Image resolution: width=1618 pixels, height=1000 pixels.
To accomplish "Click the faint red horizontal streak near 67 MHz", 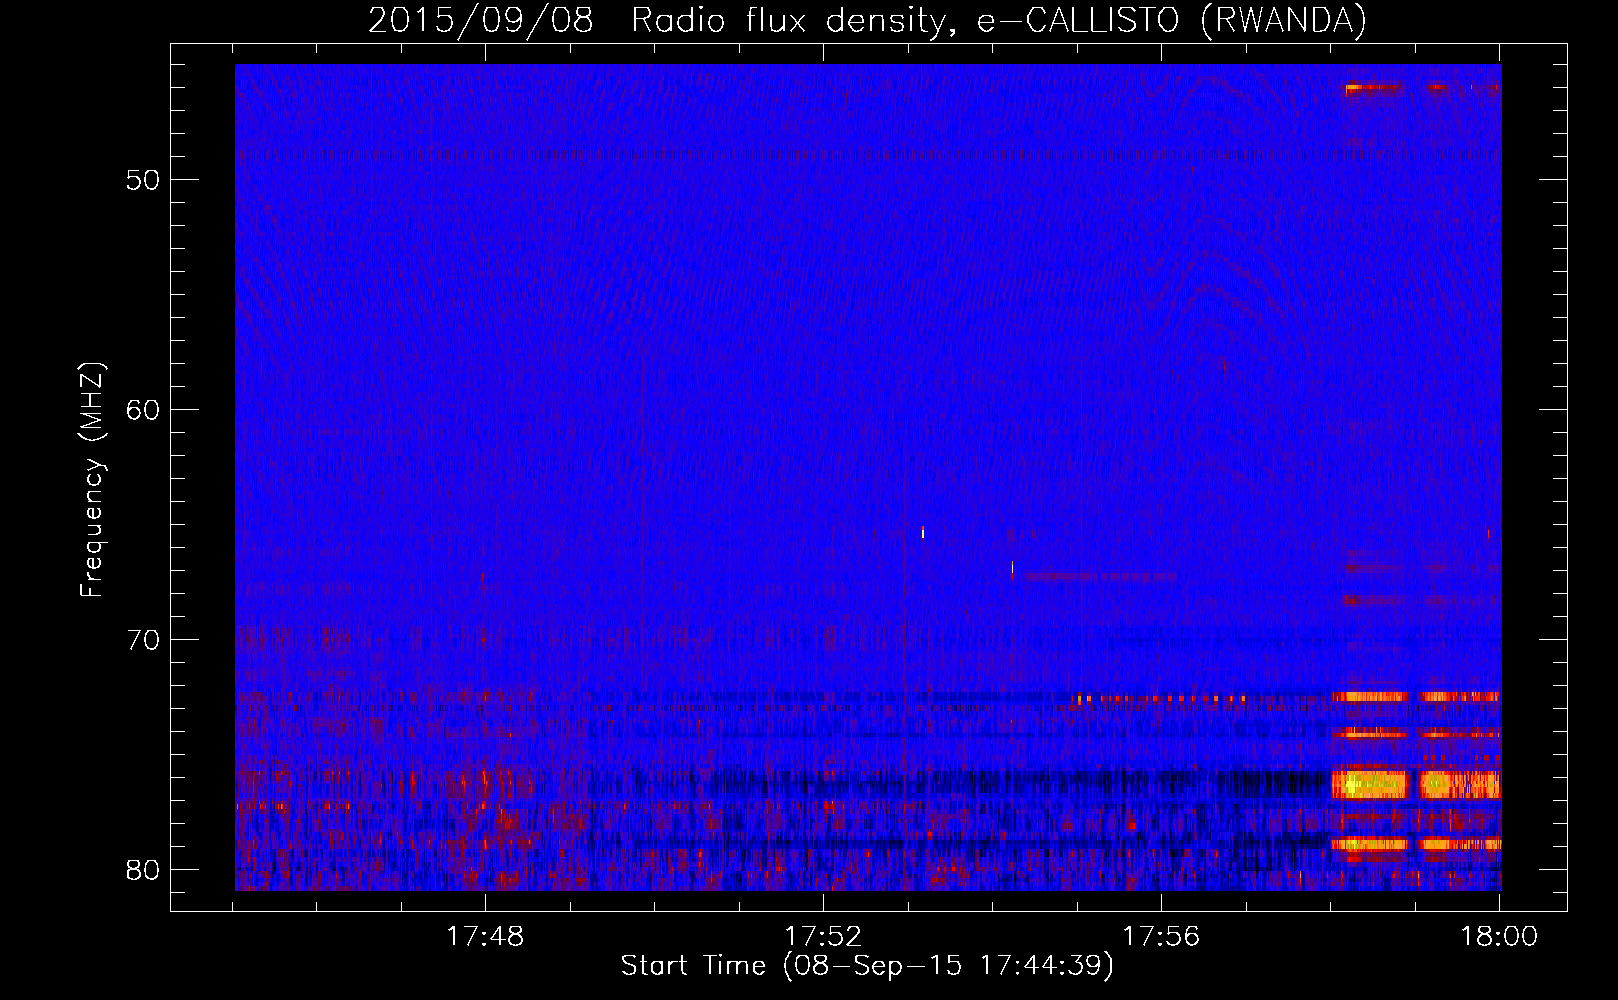I will 1100,577.
